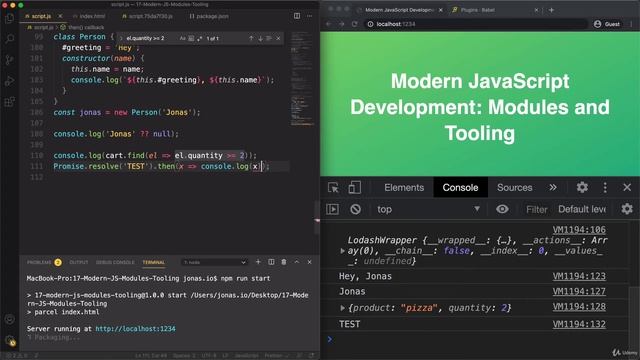This screenshot has width=640, height=360.
Task: Open the Manage gear in VS Code sidebar
Action: [x=9, y=340]
